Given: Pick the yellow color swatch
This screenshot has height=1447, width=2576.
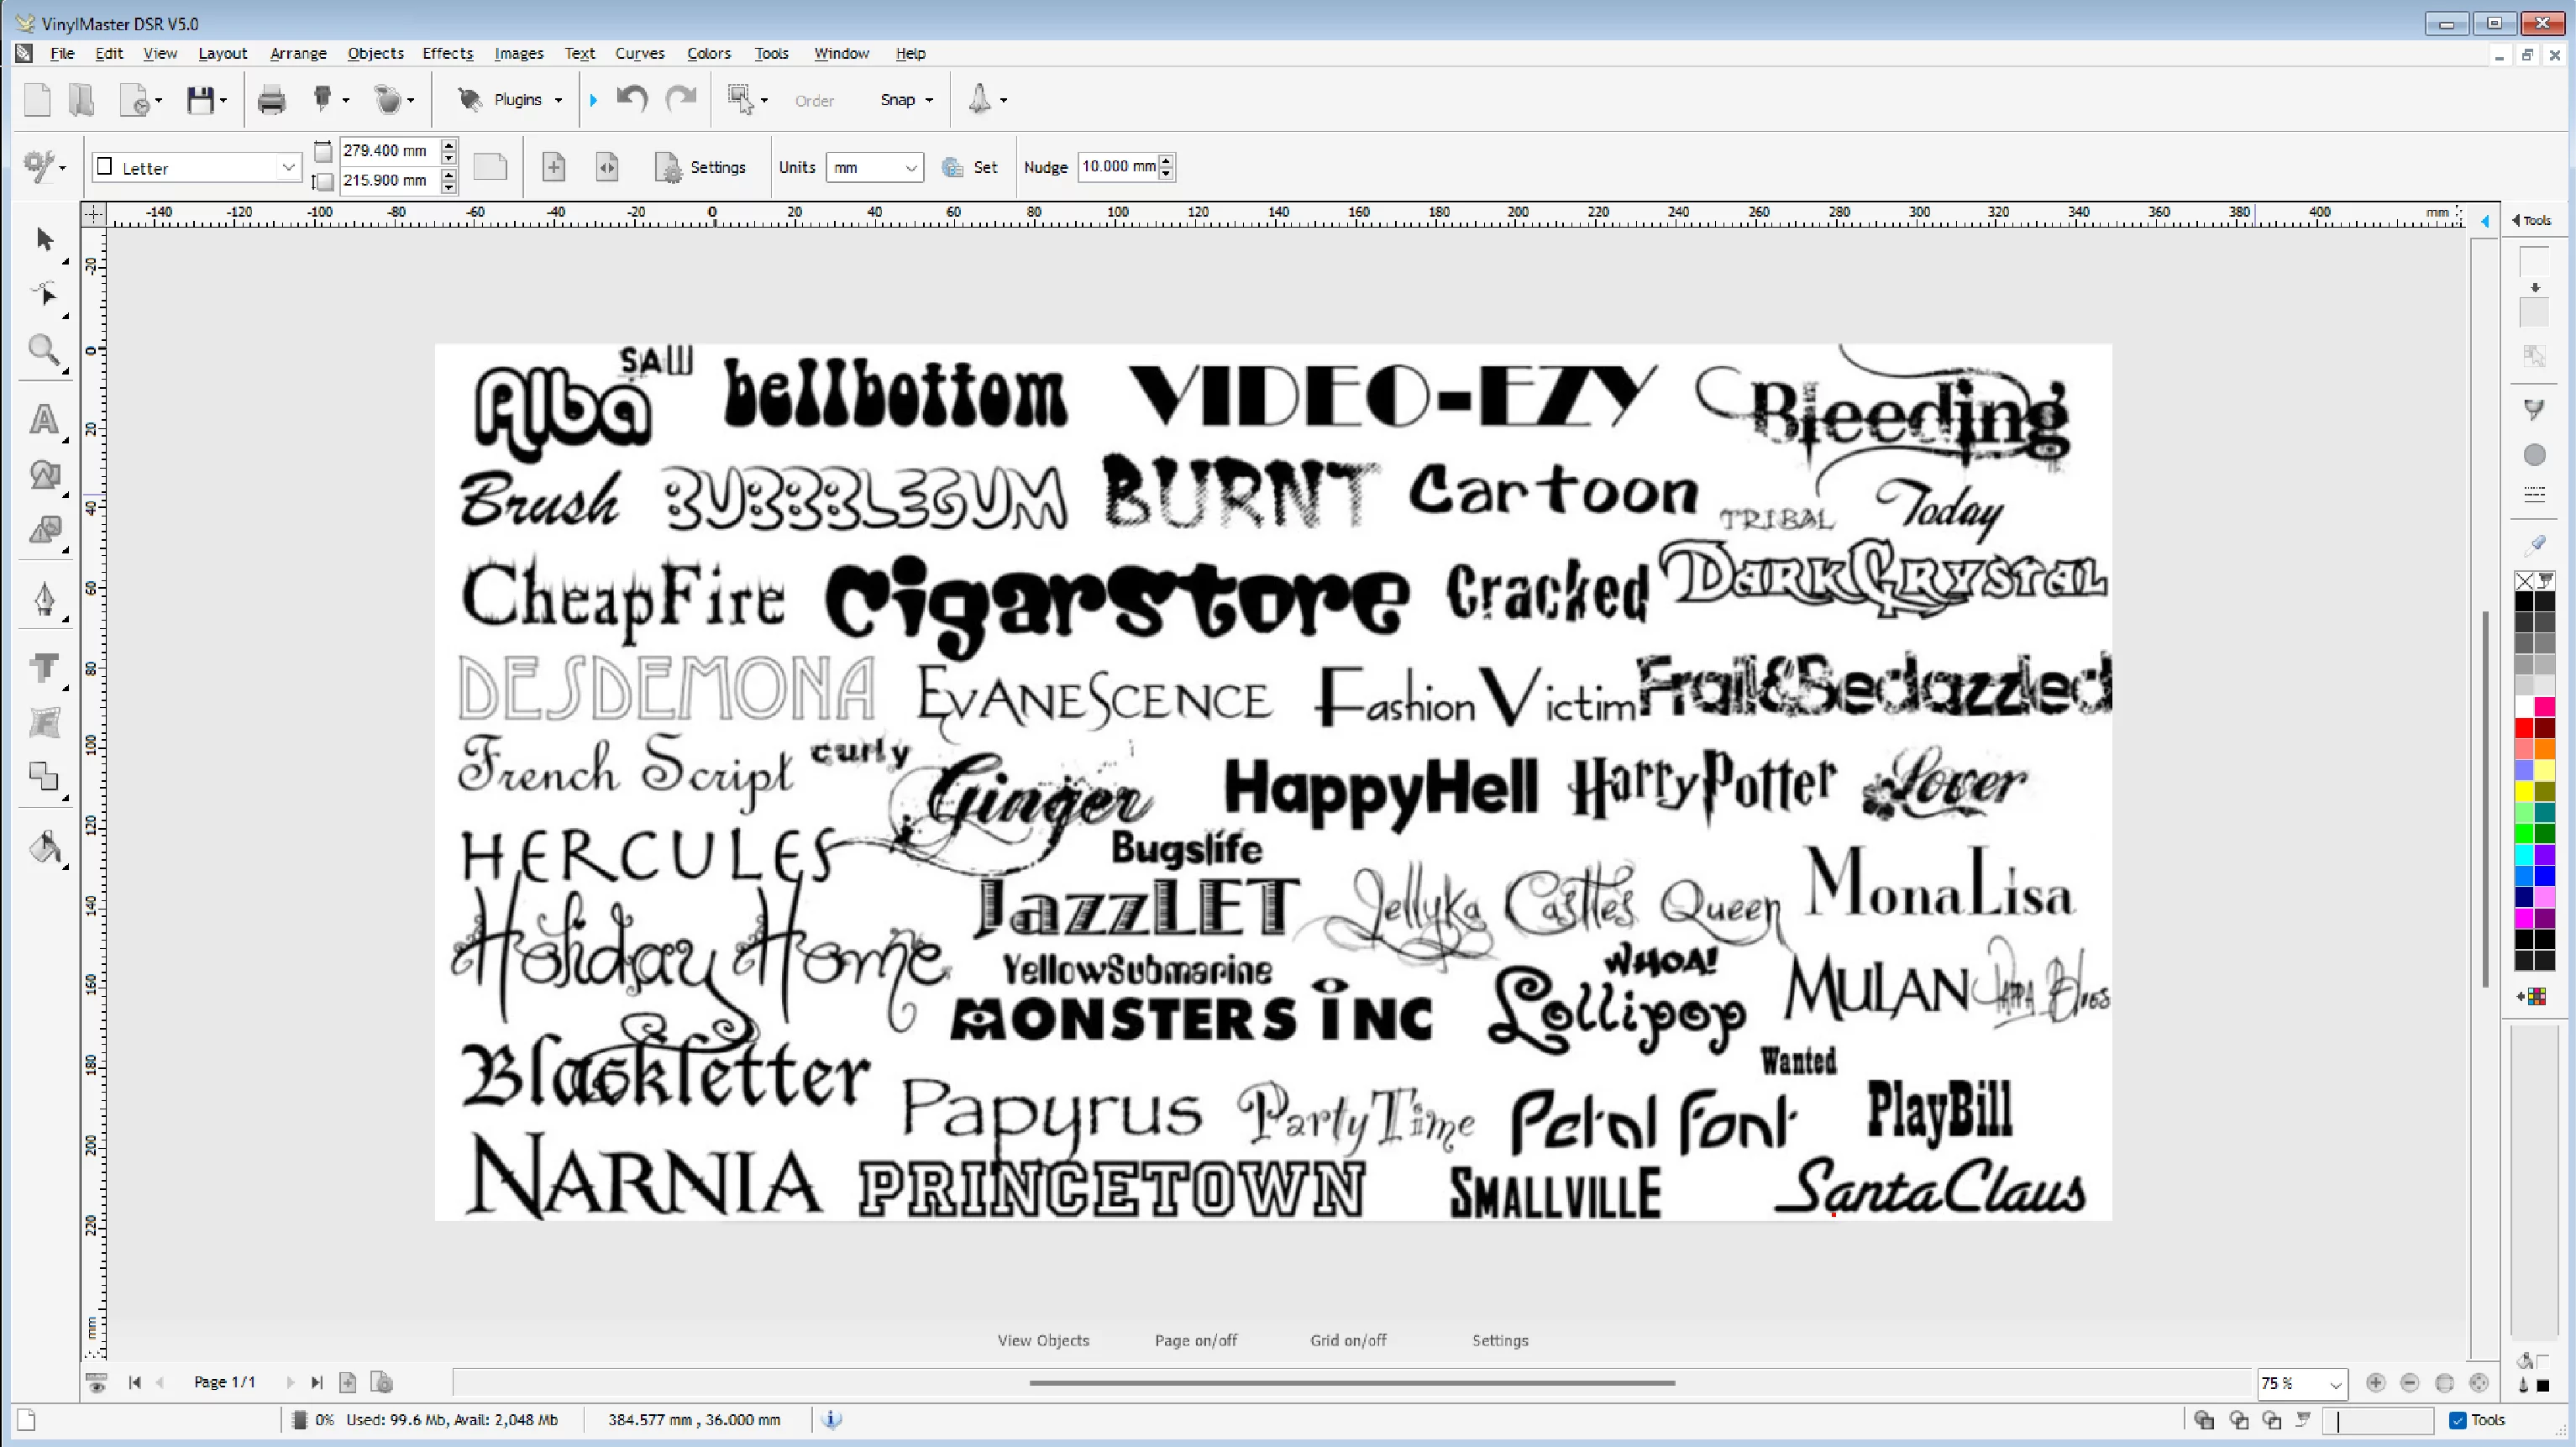Looking at the screenshot, I should [x=2524, y=791].
